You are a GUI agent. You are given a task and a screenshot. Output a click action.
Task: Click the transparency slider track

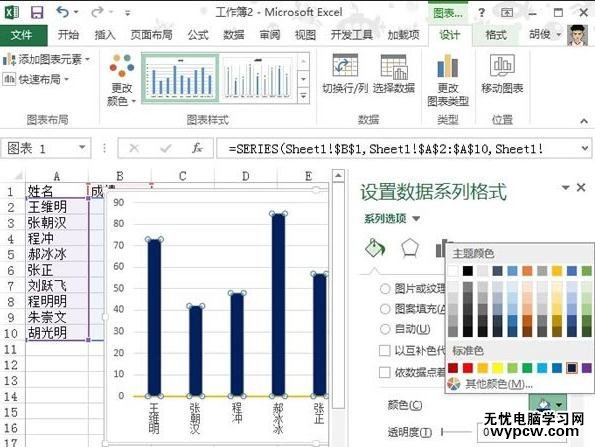coord(457,431)
